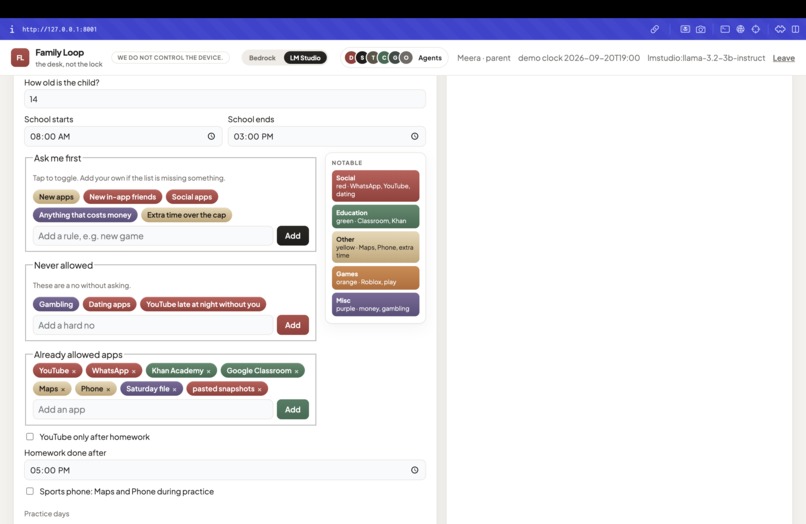Click the code brackets icon in the blue bar

click(x=780, y=29)
